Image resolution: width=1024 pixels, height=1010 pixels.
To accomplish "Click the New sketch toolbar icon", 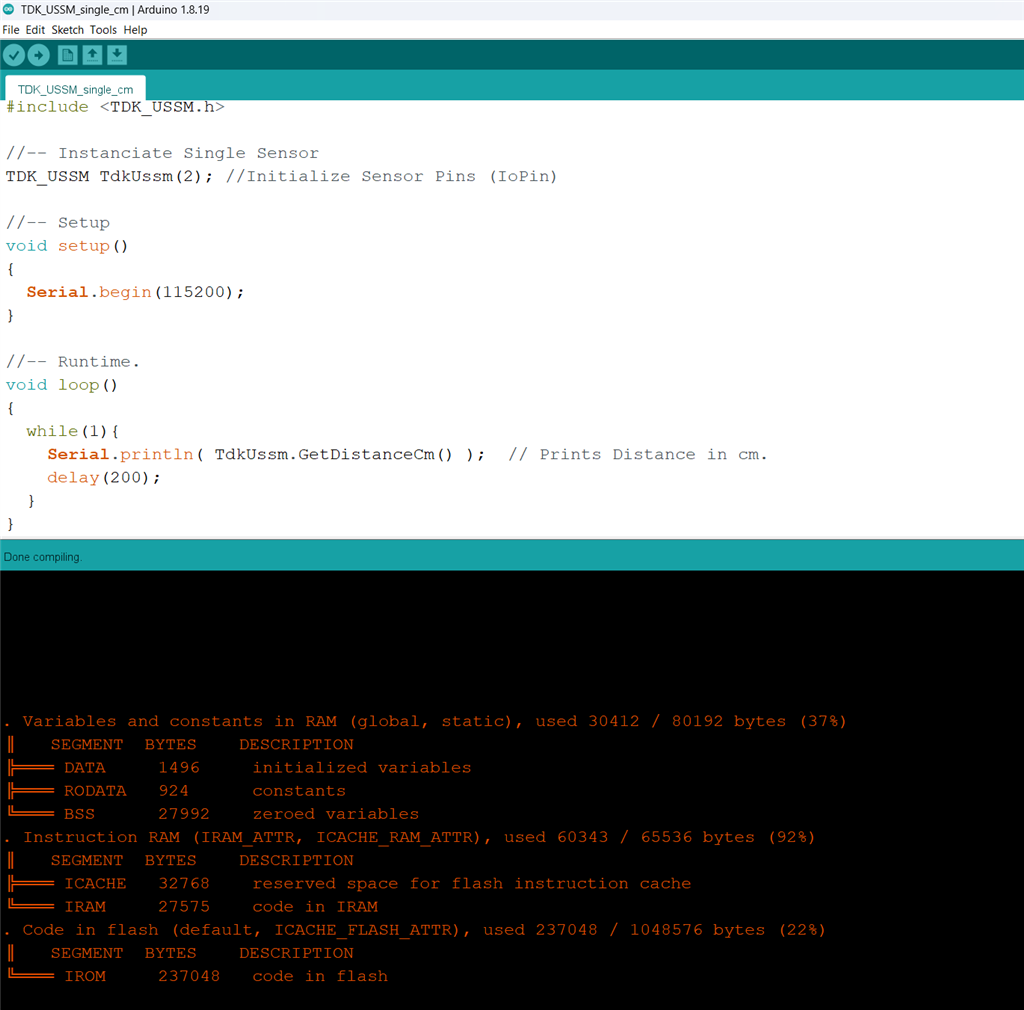I will pyautogui.click(x=67, y=55).
